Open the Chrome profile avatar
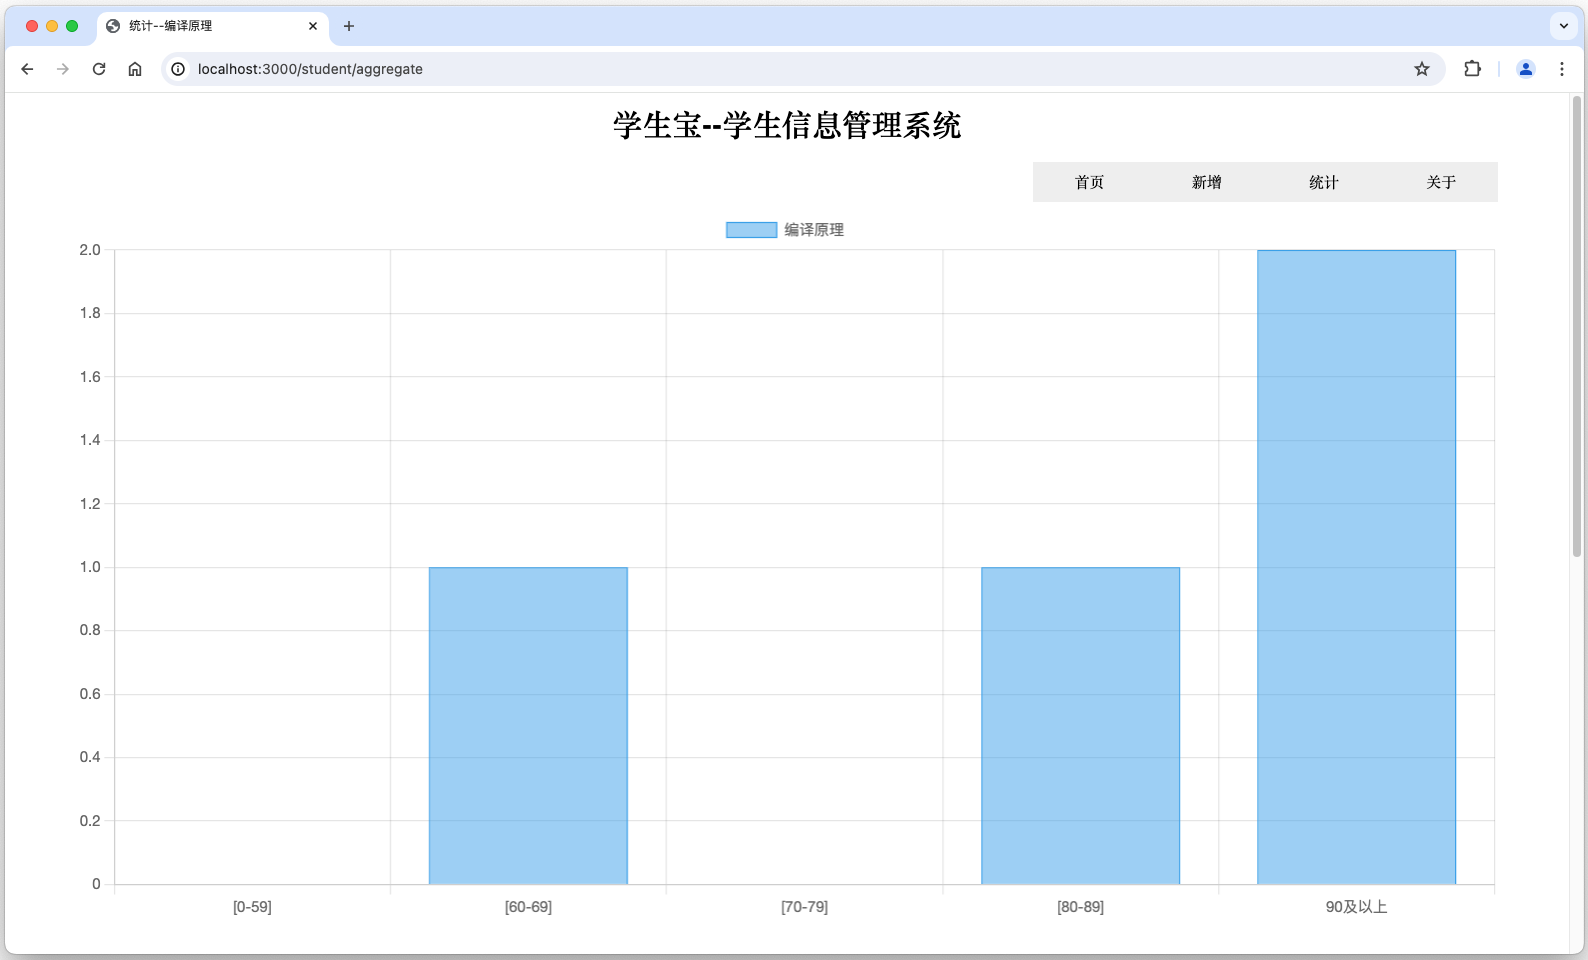The height and width of the screenshot is (960, 1588). pos(1525,69)
